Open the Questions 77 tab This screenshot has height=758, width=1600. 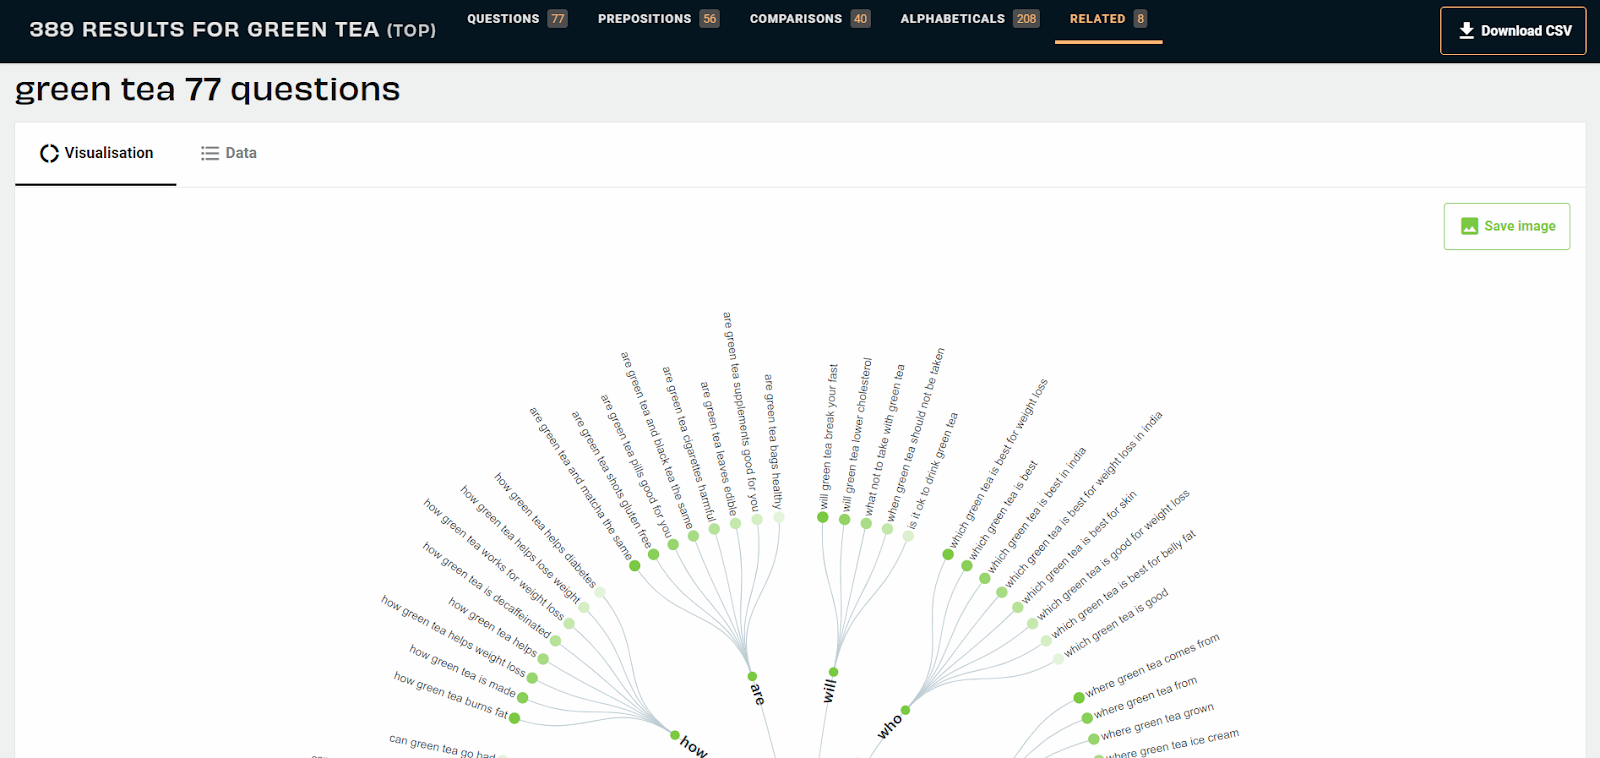517,19
